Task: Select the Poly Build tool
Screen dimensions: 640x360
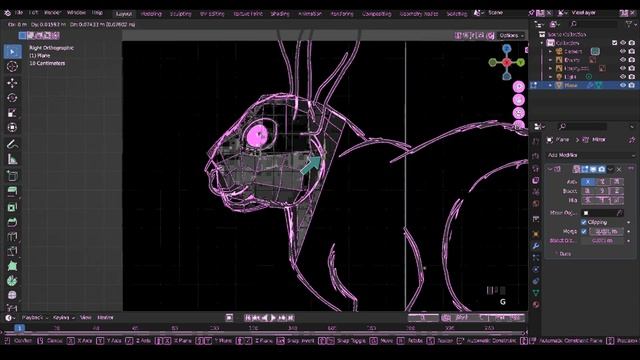Action: point(12,266)
